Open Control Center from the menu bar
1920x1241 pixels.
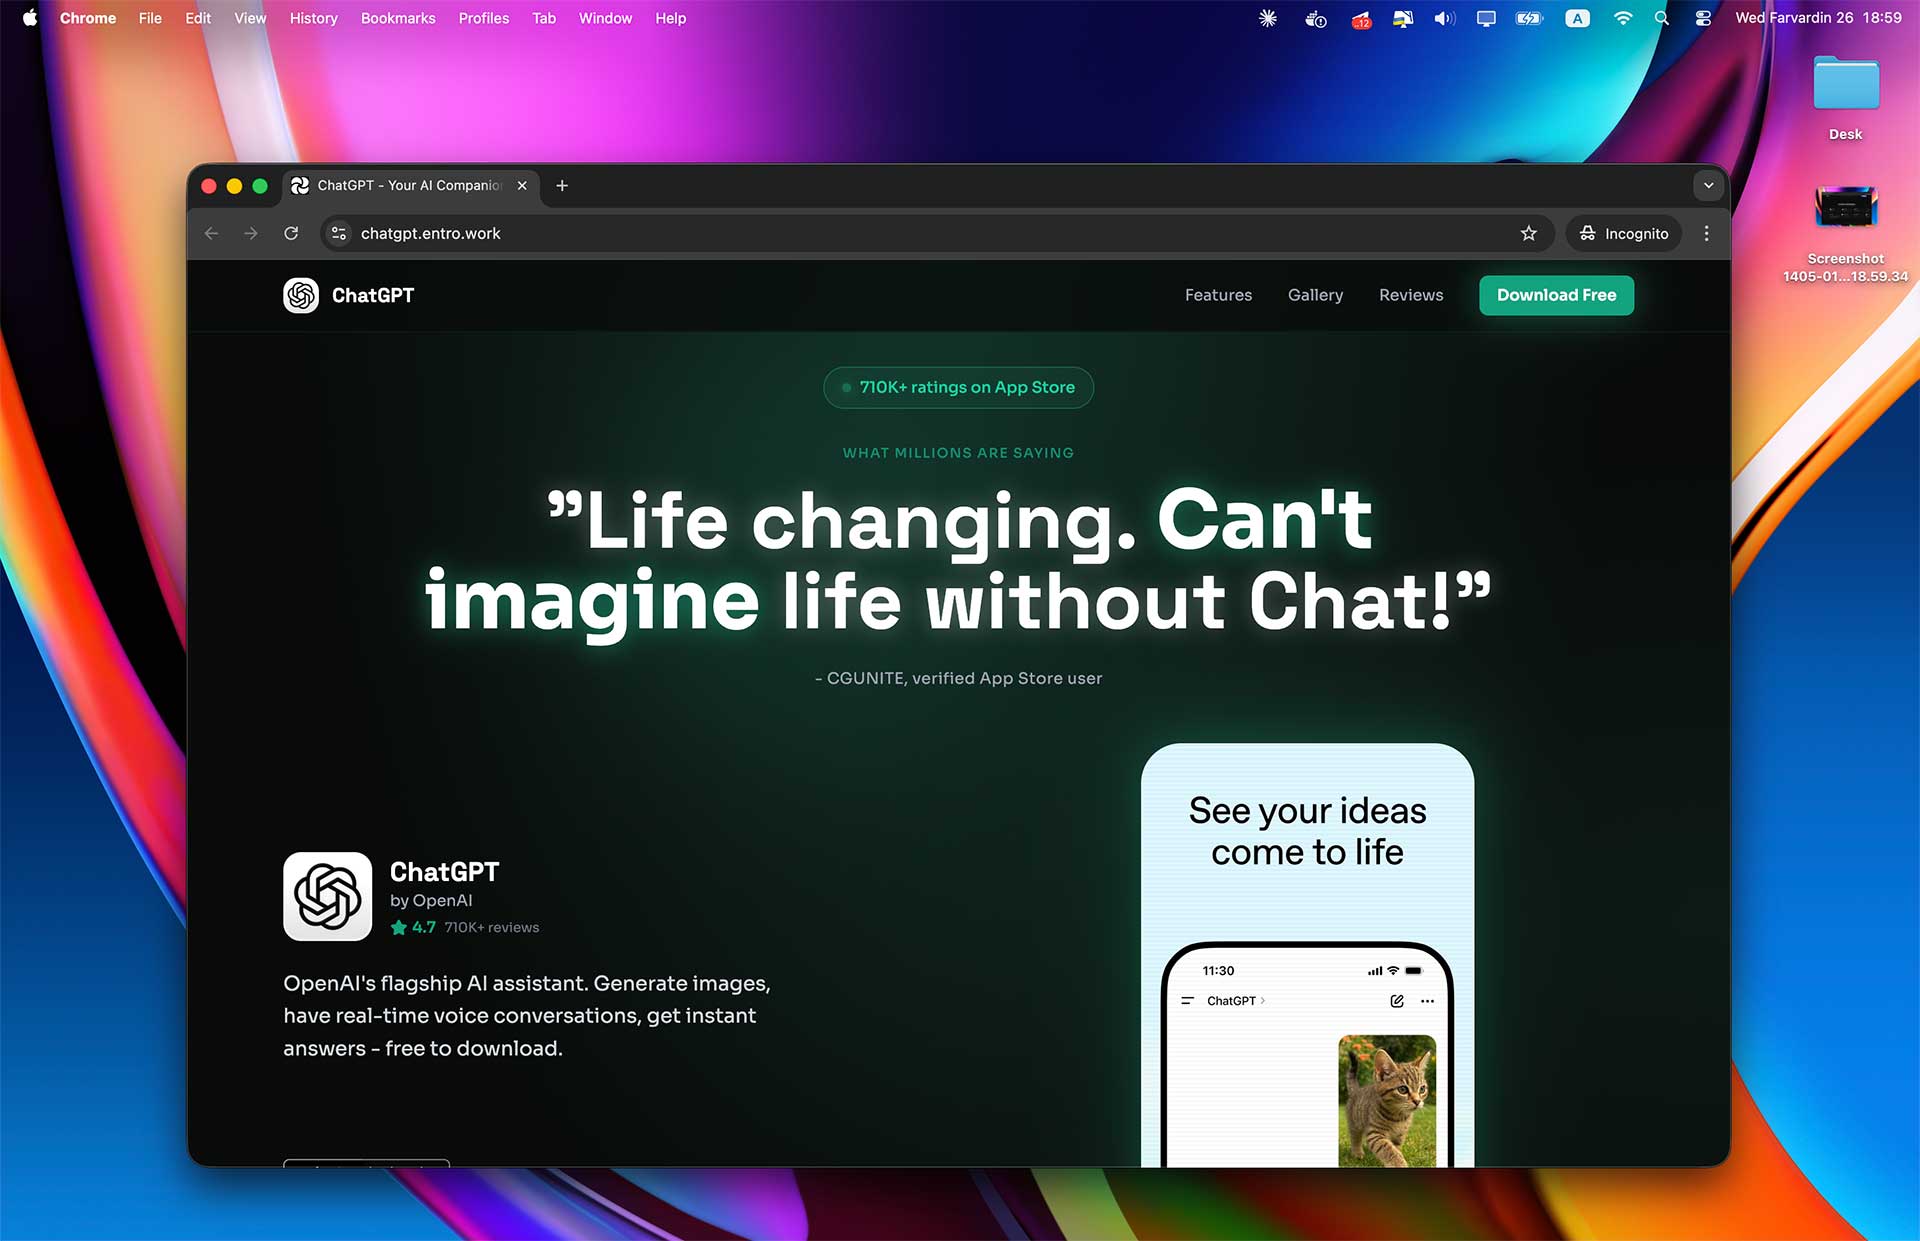click(1703, 18)
